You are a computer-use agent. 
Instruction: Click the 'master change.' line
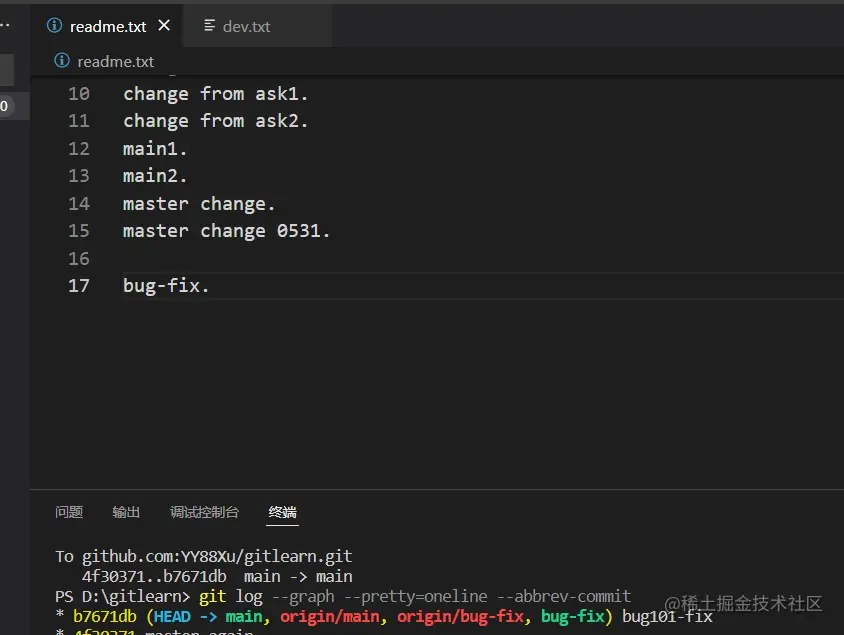(x=199, y=204)
